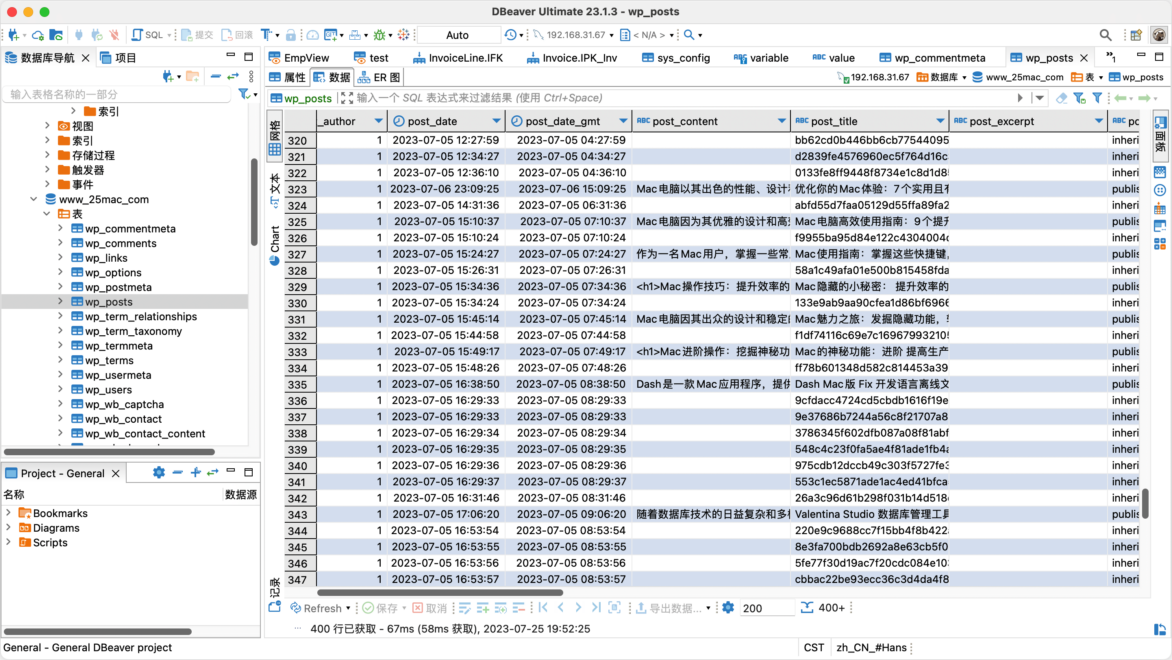Open navigator filter funnel dropdown
Screen dimensions: 1172x660
pyautogui.click(x=247, y=94)
